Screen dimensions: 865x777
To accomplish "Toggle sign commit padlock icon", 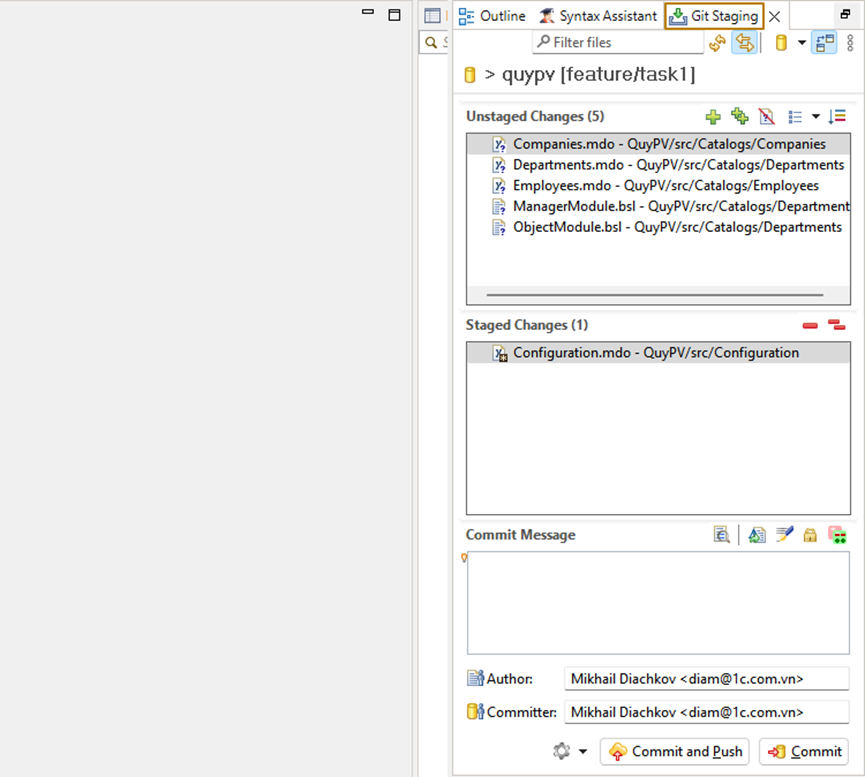I will click(x=810, y=535).
